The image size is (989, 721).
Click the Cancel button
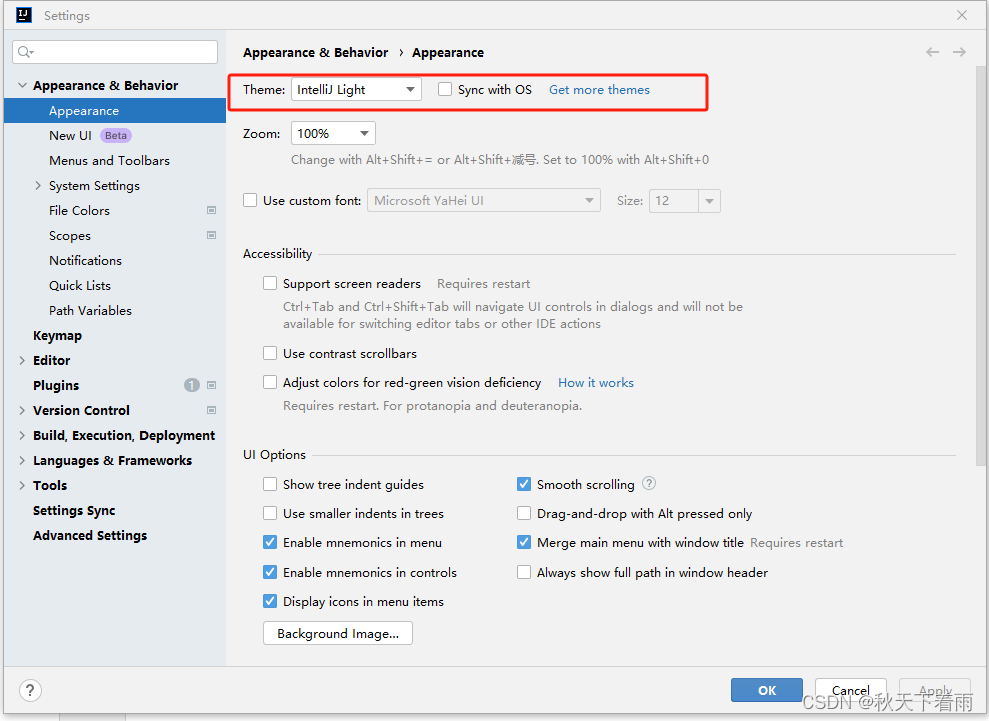(x=851, y=690)
